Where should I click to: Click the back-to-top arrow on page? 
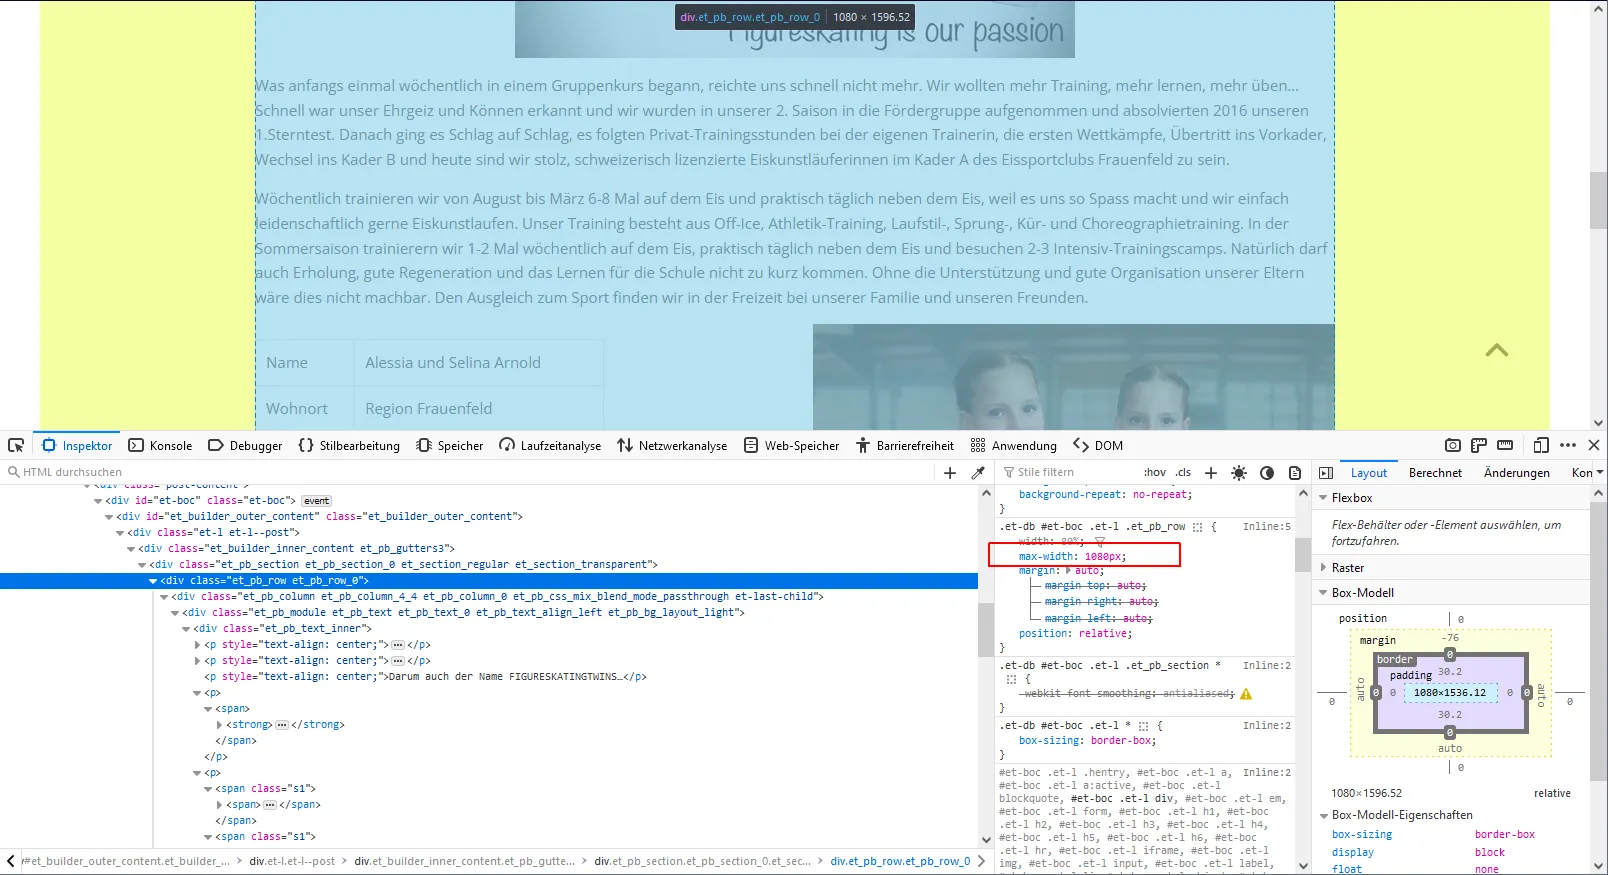click(x=1497, y=350)
